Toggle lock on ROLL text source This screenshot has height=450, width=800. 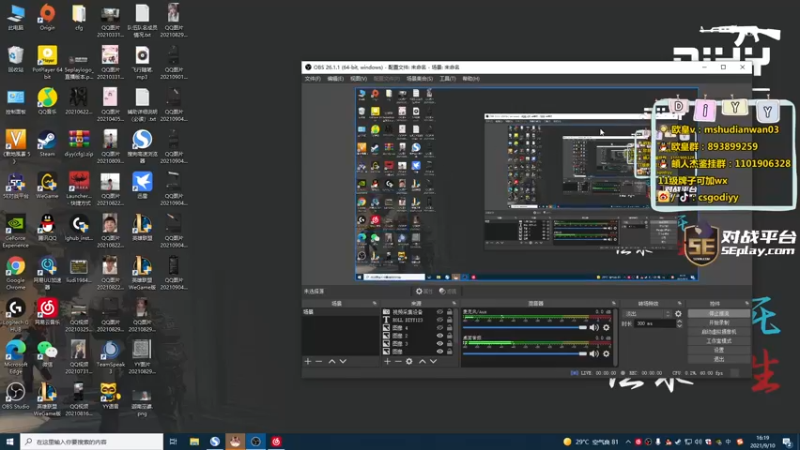(449, 320)
